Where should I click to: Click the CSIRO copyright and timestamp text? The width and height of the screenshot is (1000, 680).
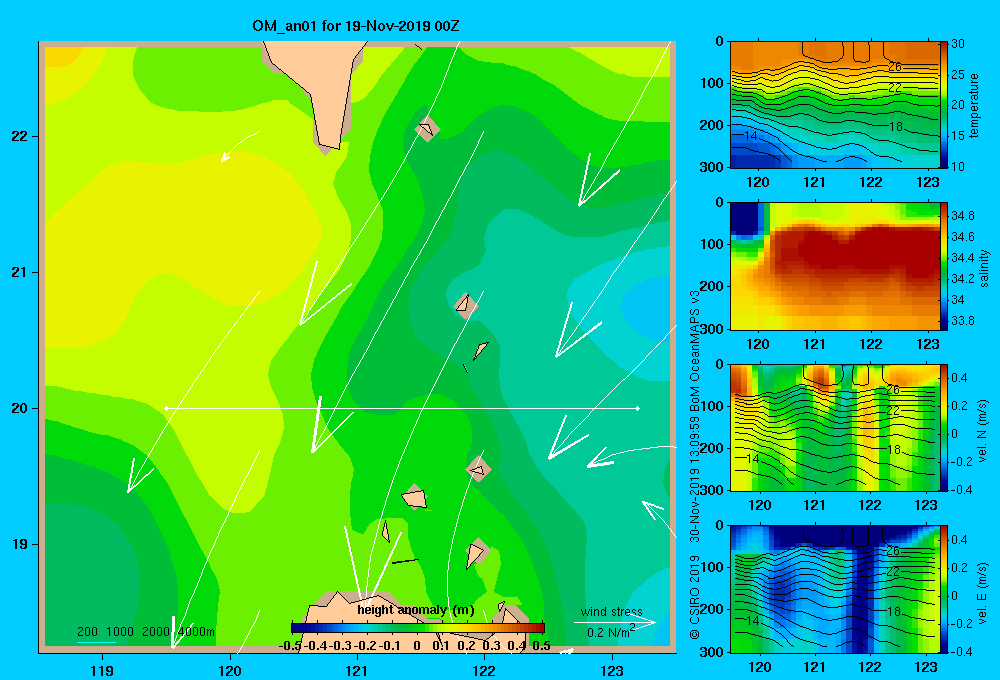tap(695, 465)
